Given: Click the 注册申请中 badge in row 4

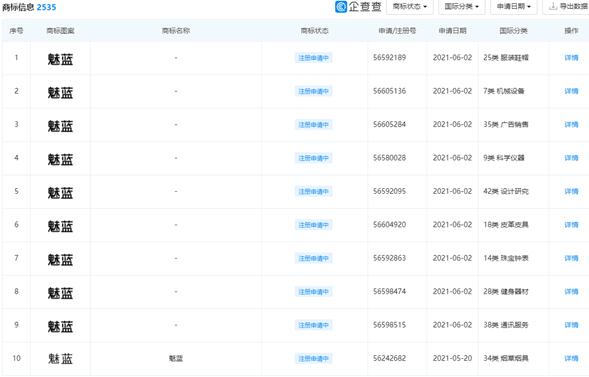Looking at the screenshot, I should (x=313, y=158).
